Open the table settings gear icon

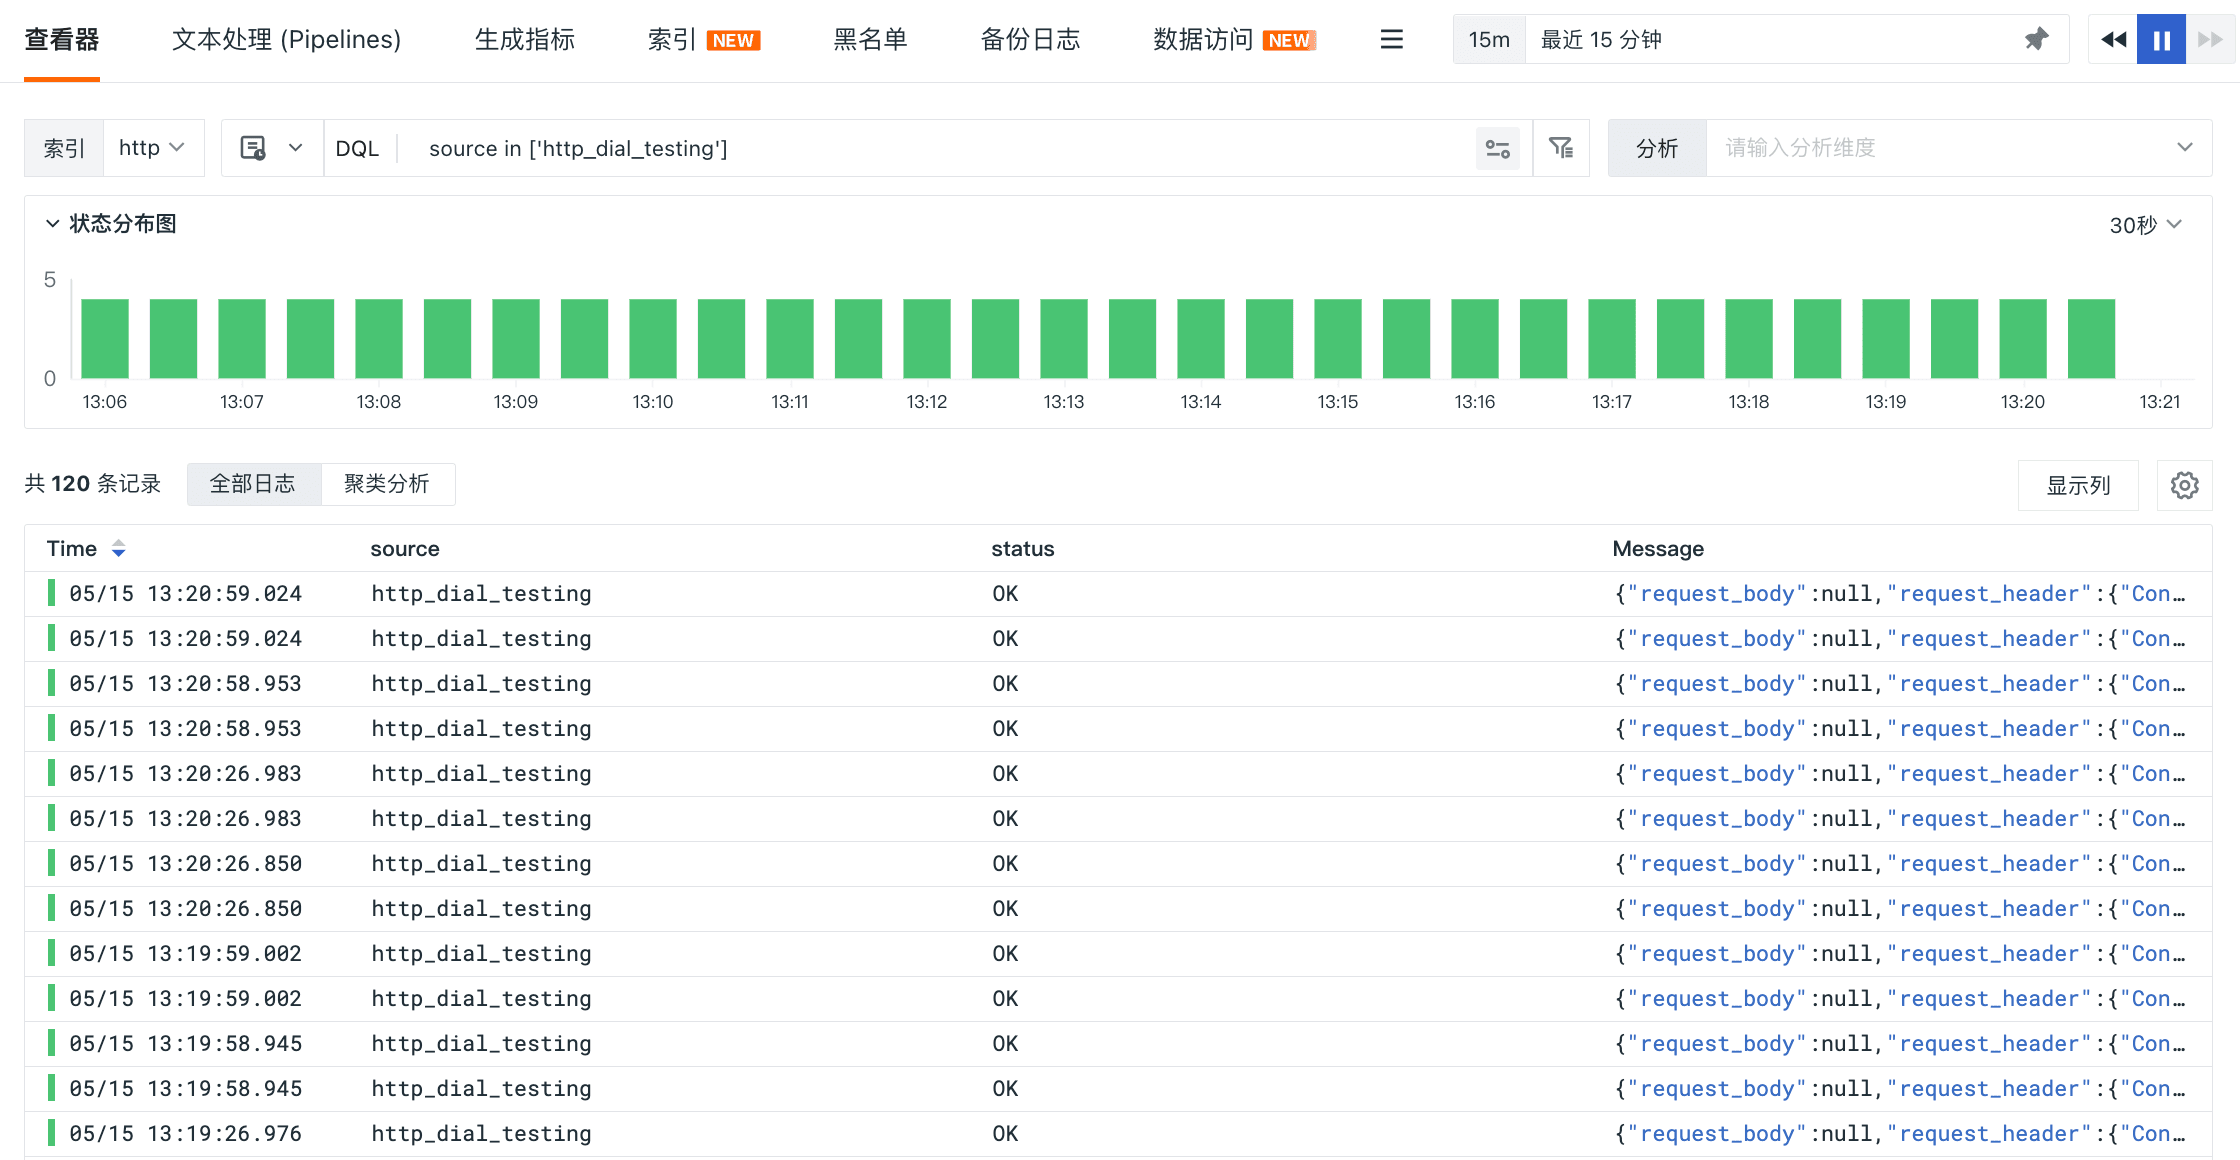tap(2184, 485)
